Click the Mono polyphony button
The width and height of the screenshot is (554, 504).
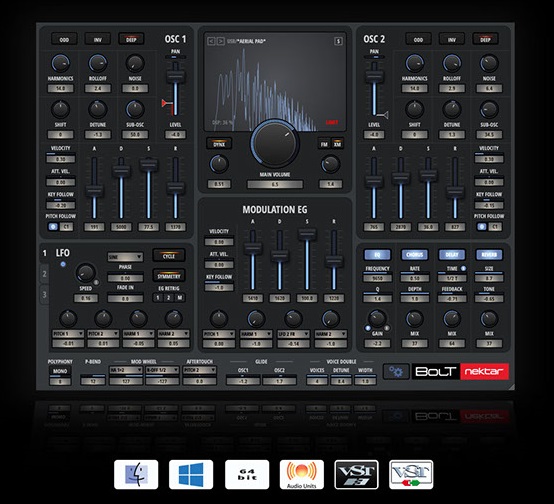click(60, 371)
